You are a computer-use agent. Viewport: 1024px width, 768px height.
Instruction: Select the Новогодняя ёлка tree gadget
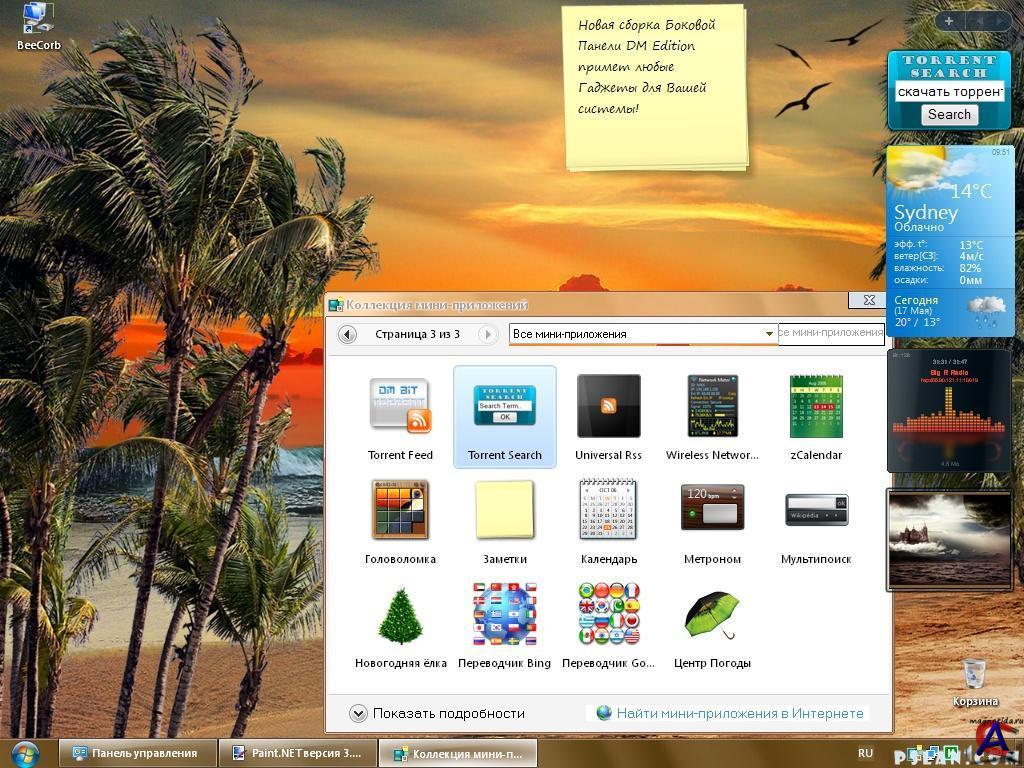point(400,615)
